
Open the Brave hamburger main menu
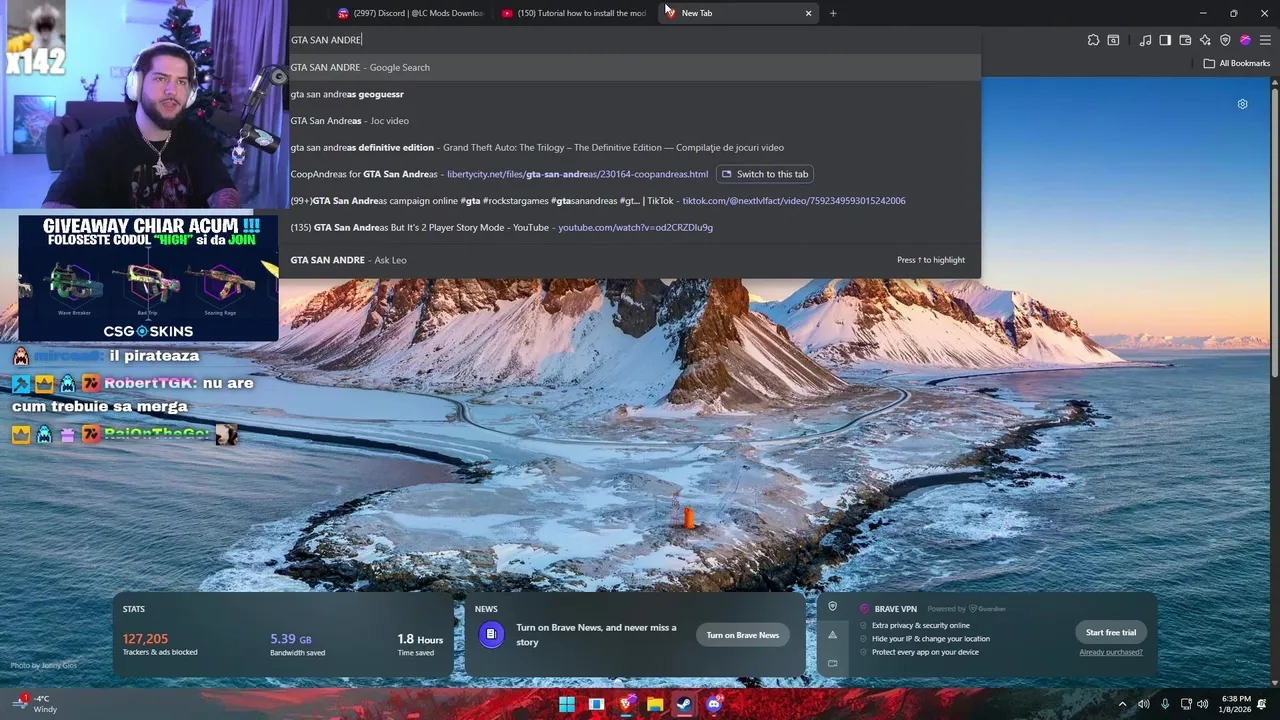pyautogui.click(x=1265, y=40)
